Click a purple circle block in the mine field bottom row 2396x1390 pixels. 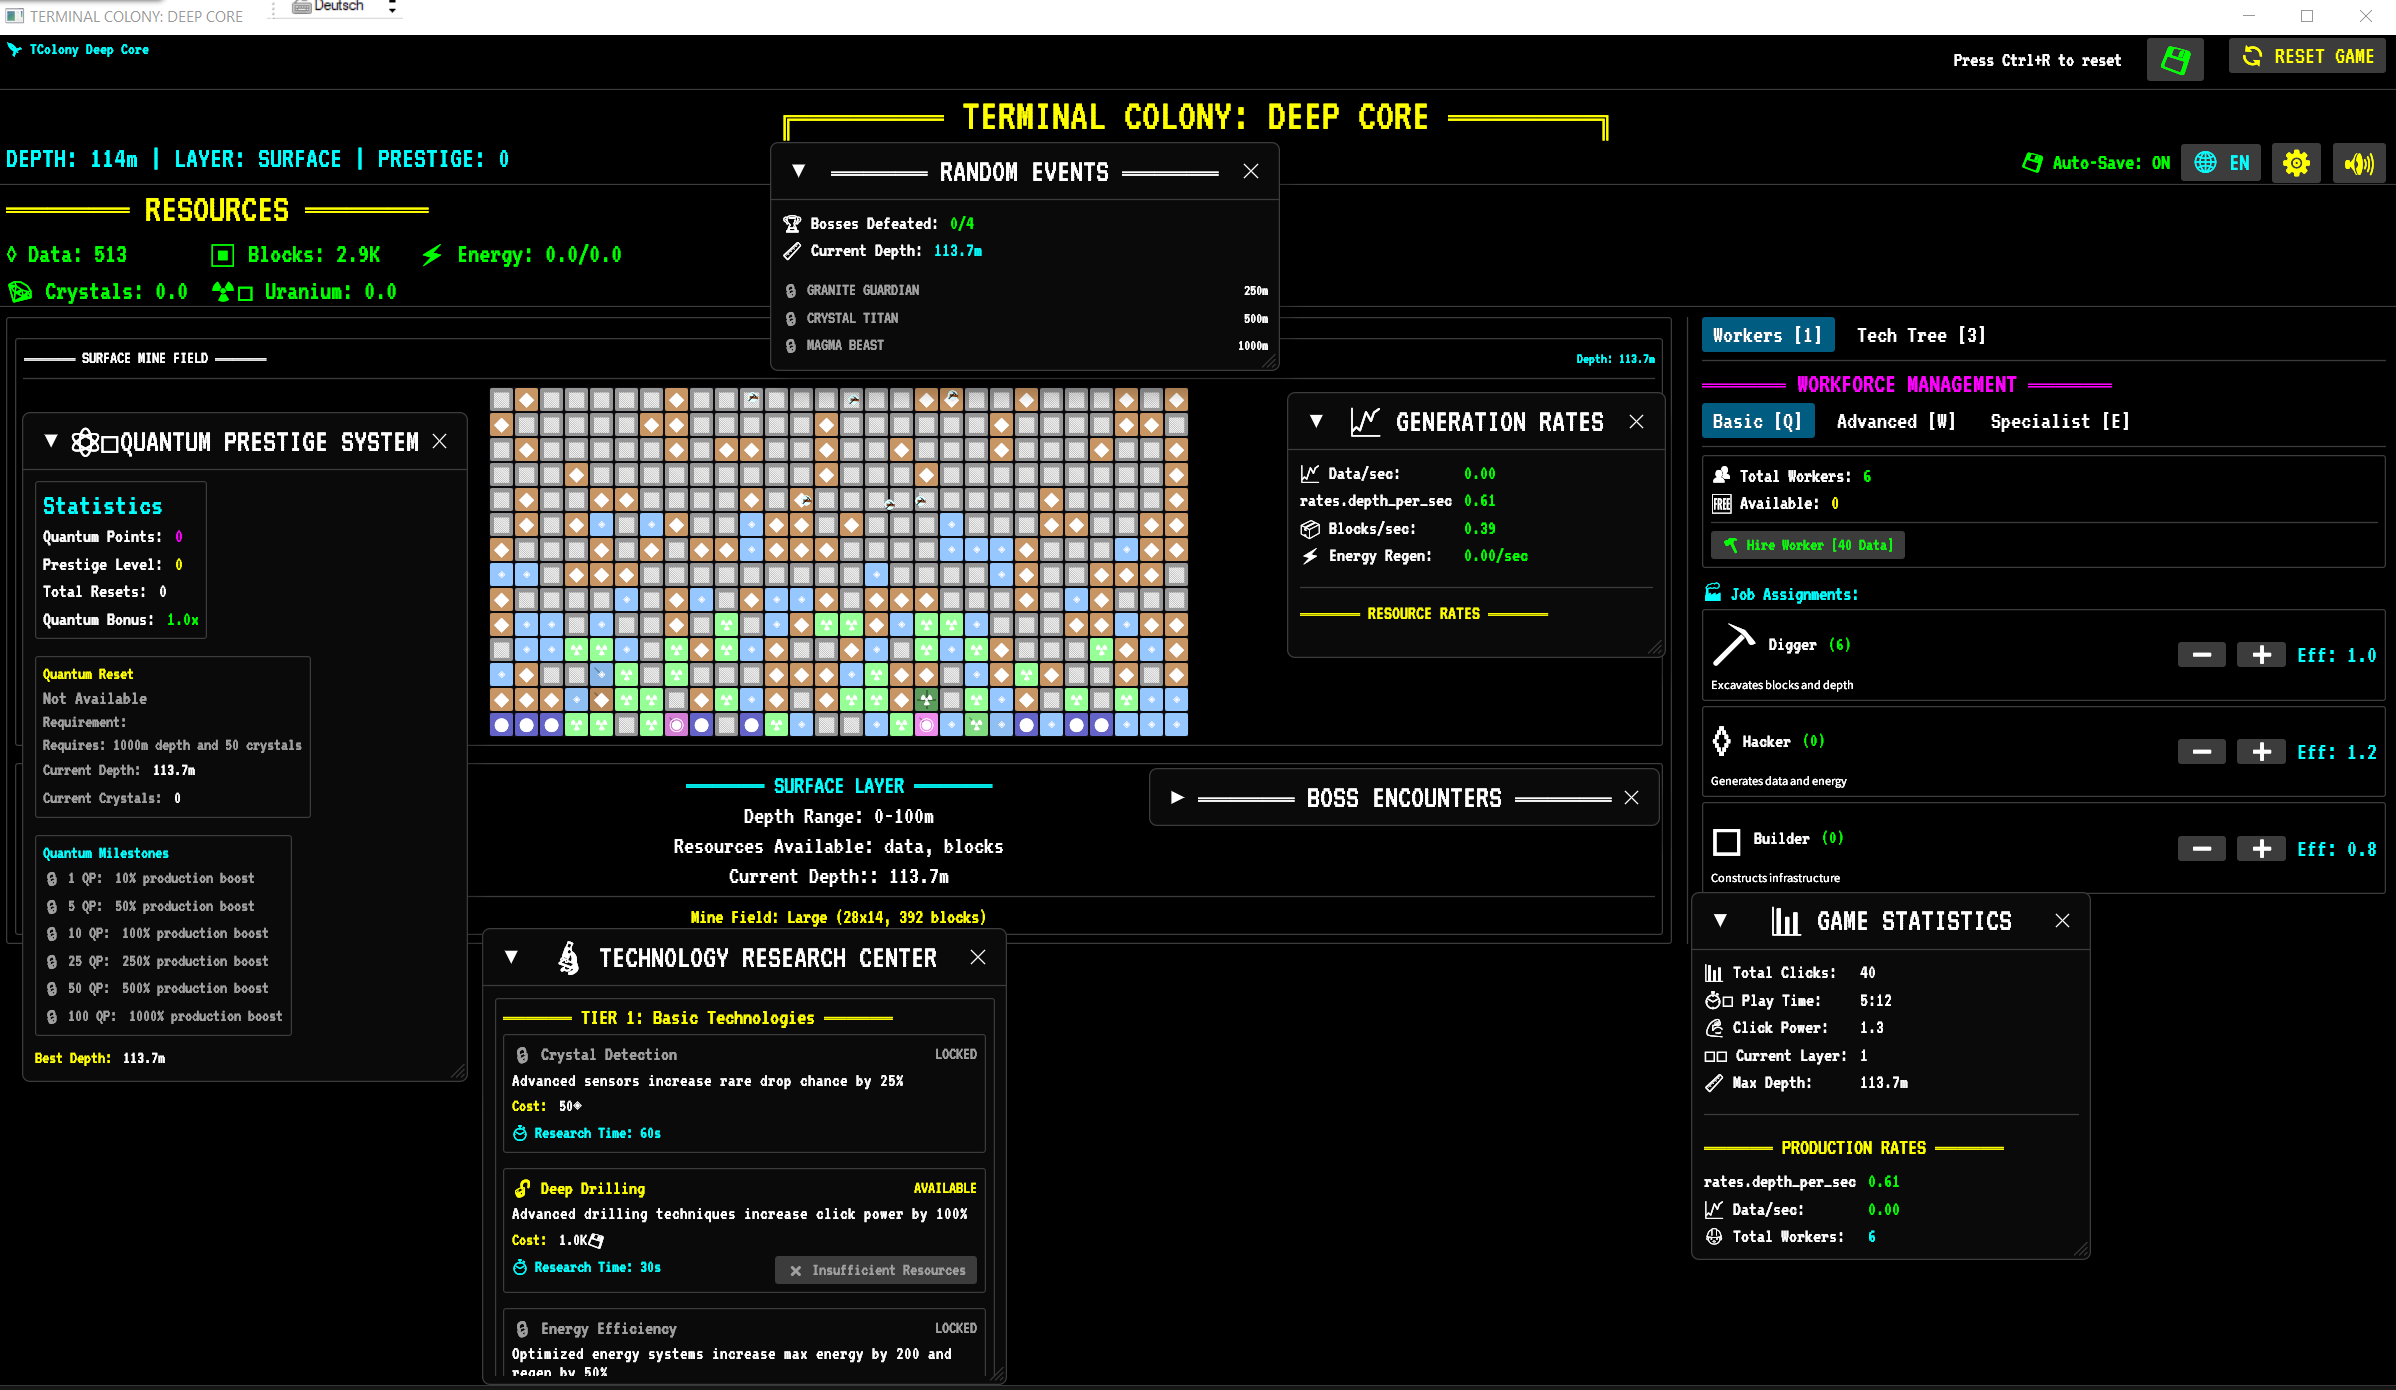[501, 725]
